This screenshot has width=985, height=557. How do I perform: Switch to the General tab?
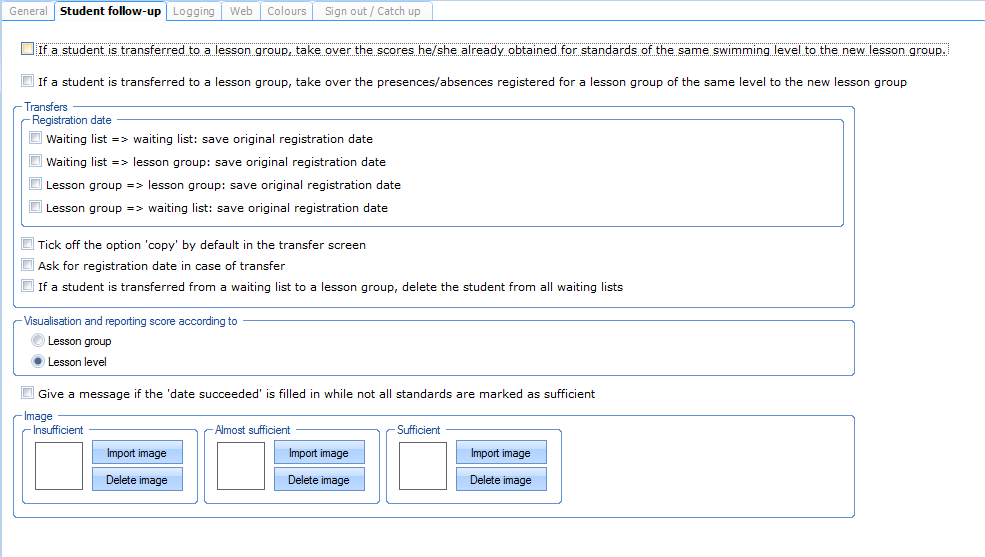click(28, 11)
